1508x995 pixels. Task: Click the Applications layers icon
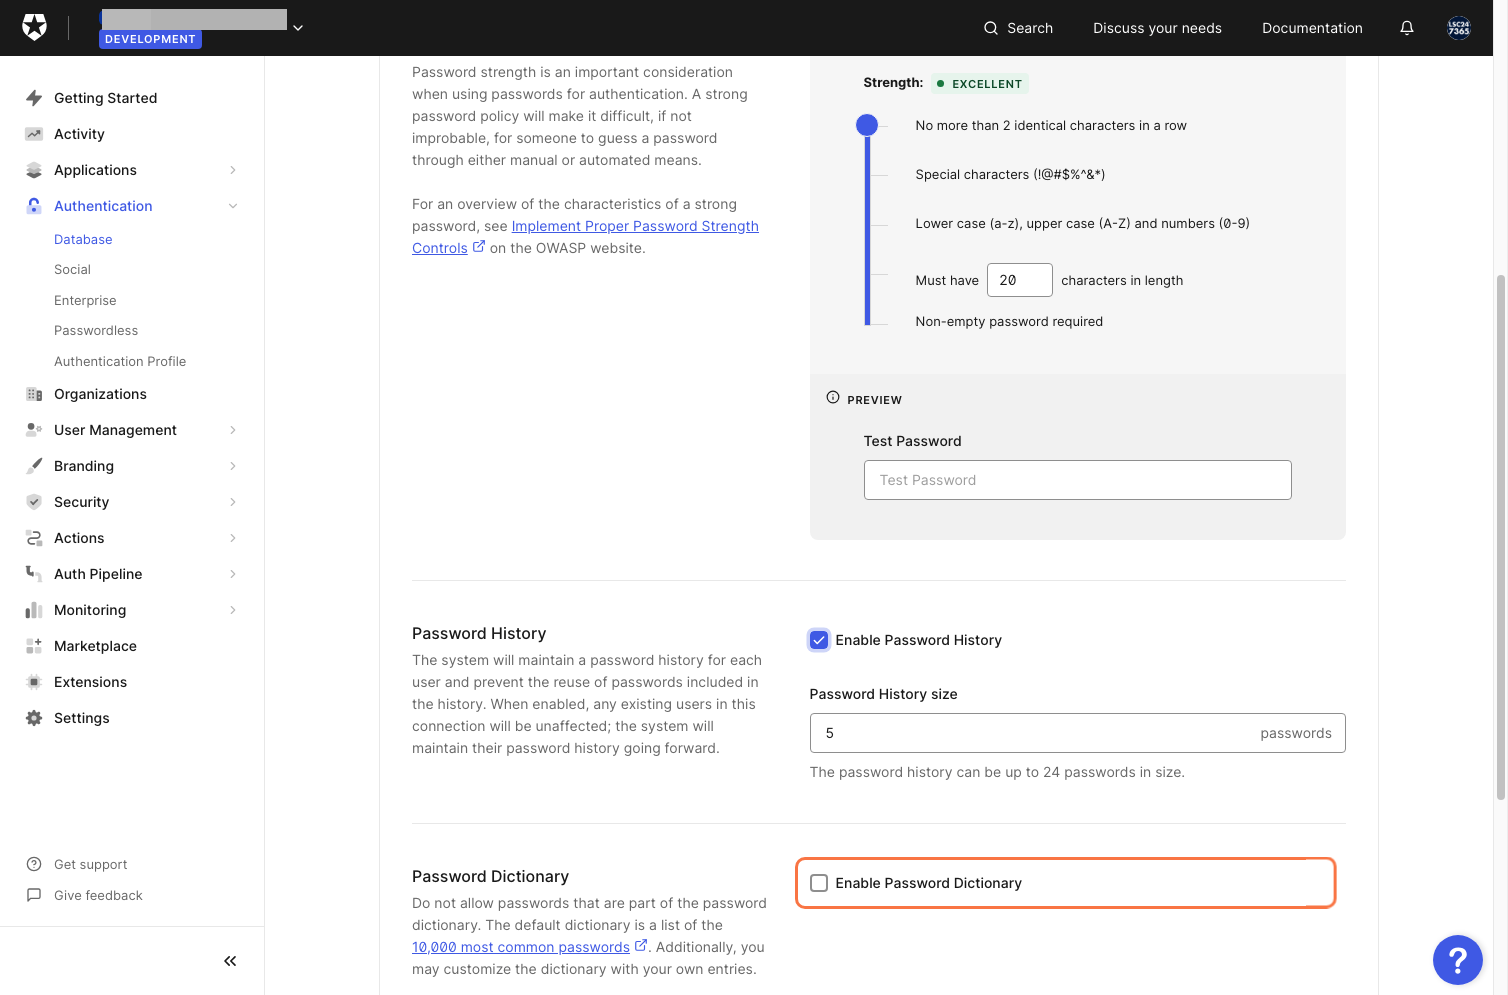point(34,170)
